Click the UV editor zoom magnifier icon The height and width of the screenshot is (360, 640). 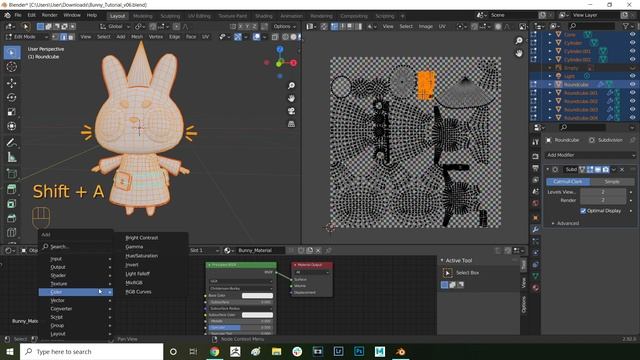tap(519, 40)
